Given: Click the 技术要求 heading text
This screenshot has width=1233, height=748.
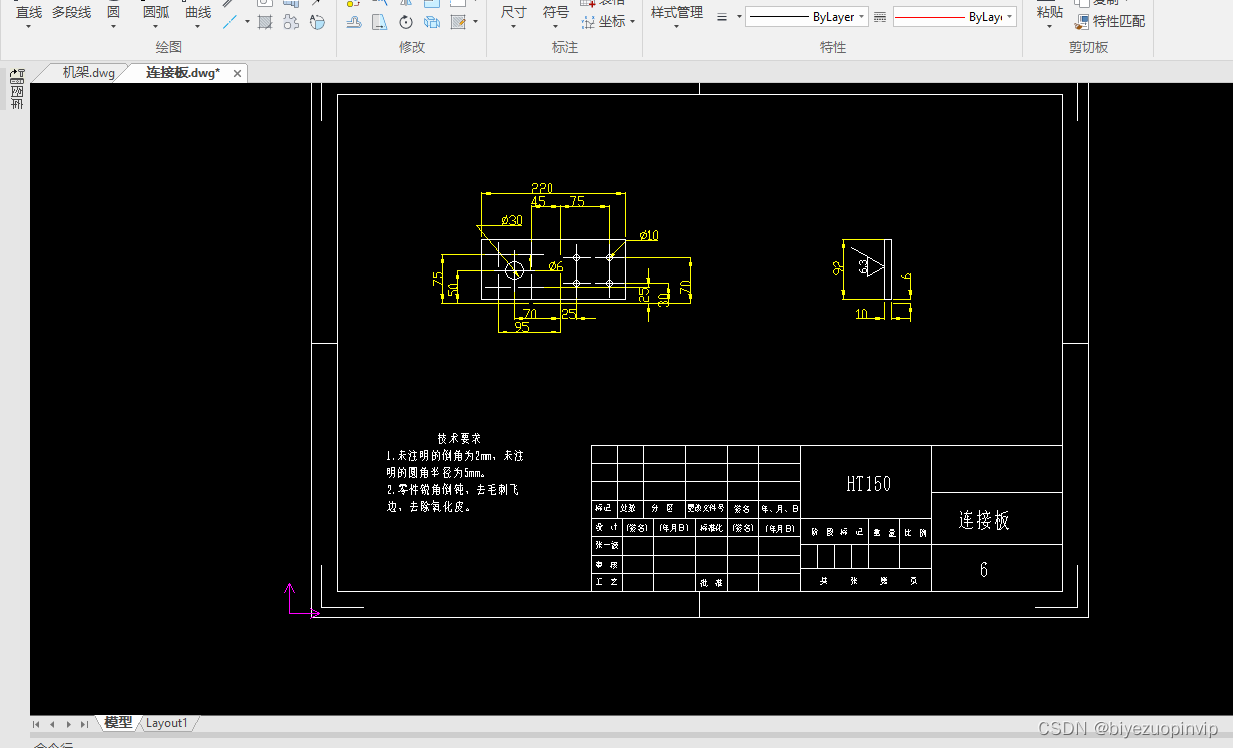Looking at the screenshot, I should (x=459, y=439).
